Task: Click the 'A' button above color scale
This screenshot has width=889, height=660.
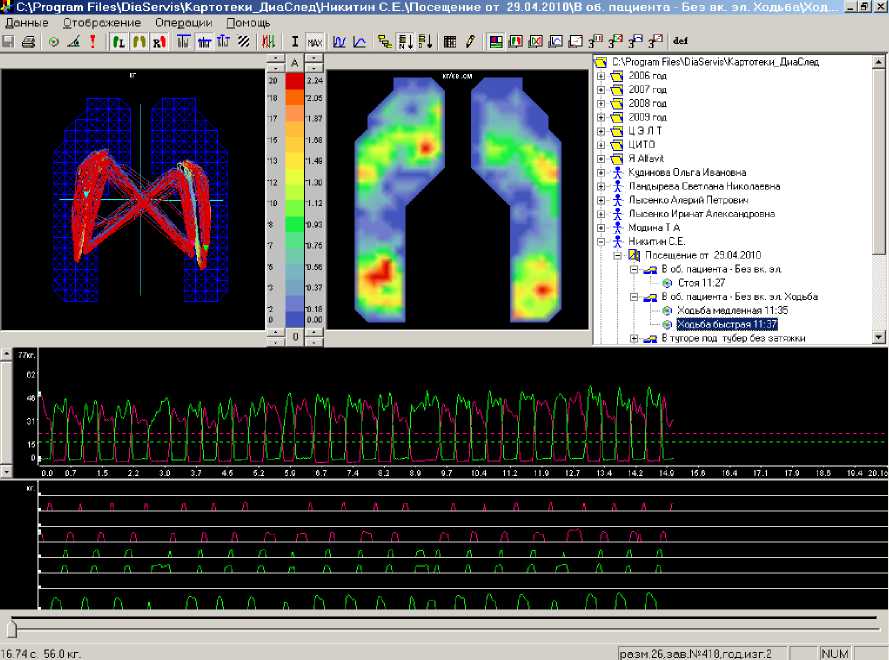Action: point(295,63)
